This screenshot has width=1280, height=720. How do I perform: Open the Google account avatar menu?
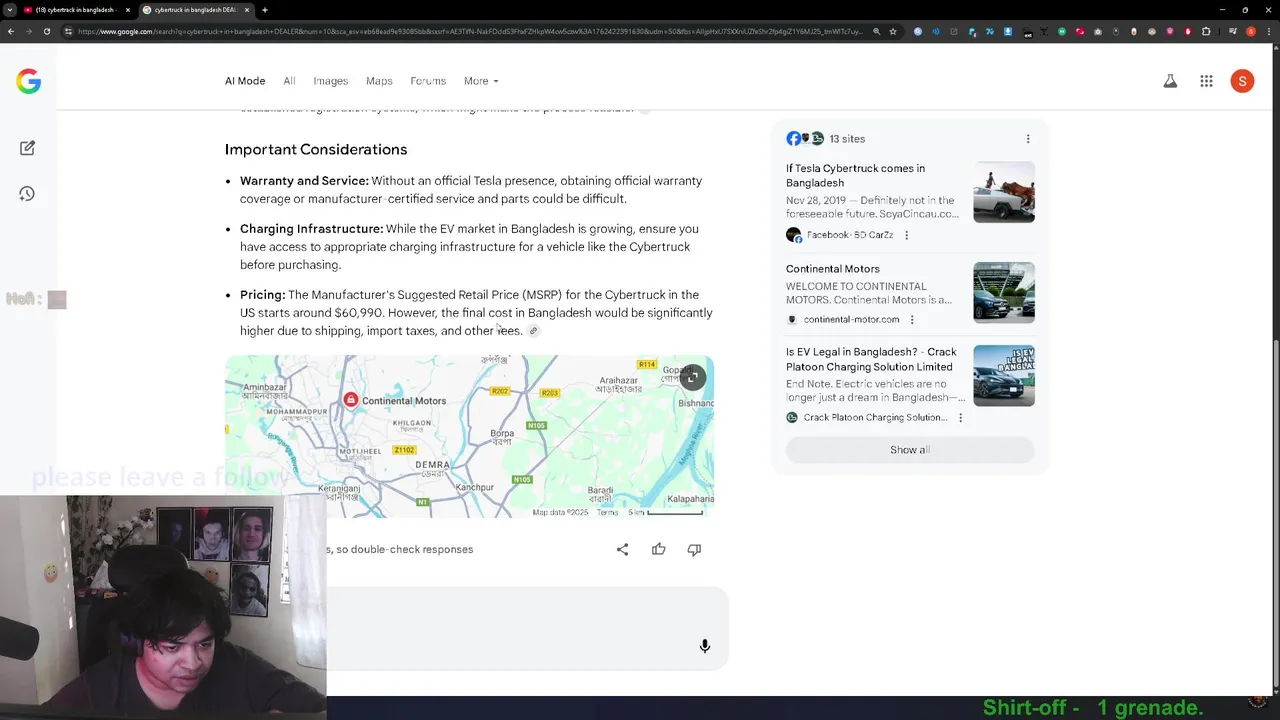(1242, 81)
